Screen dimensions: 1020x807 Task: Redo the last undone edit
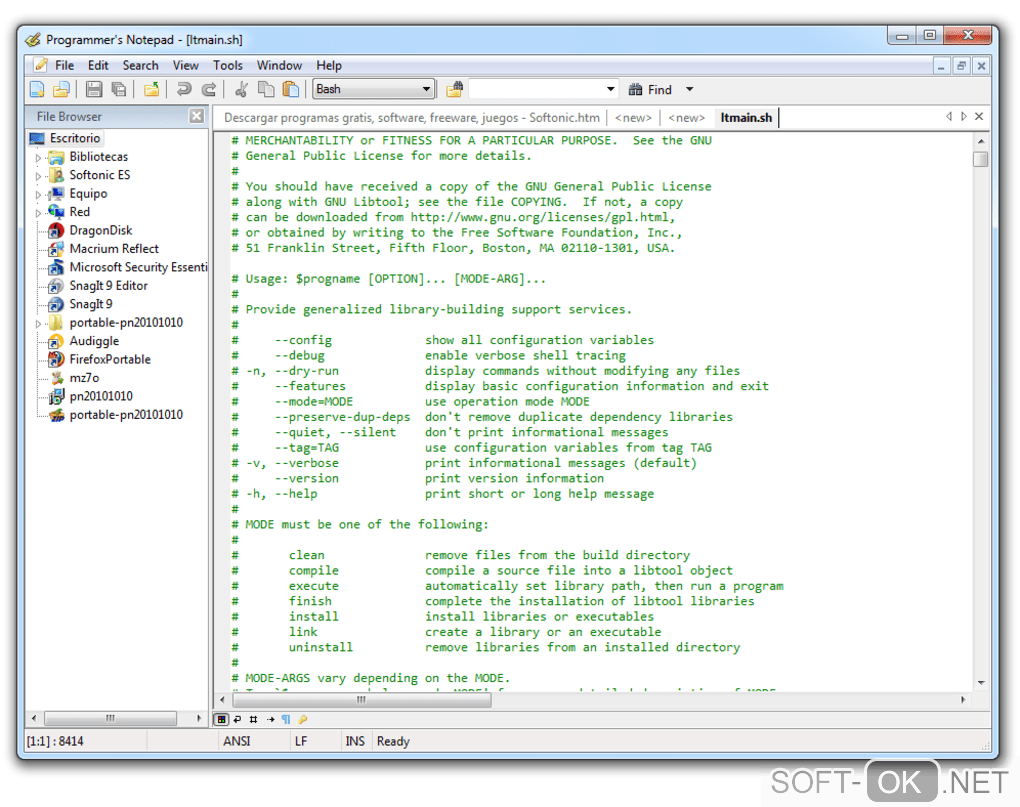click(209, 89)
